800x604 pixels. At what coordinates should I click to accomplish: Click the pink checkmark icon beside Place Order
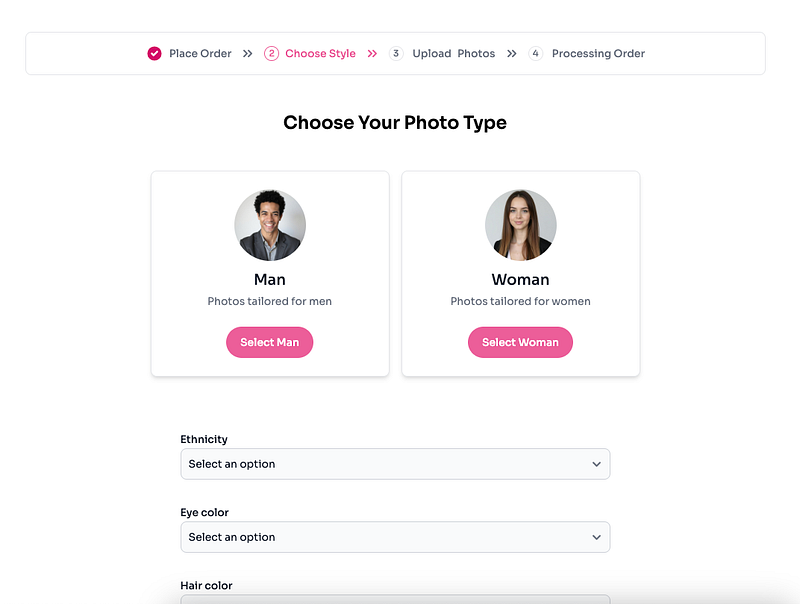[155, 54]
